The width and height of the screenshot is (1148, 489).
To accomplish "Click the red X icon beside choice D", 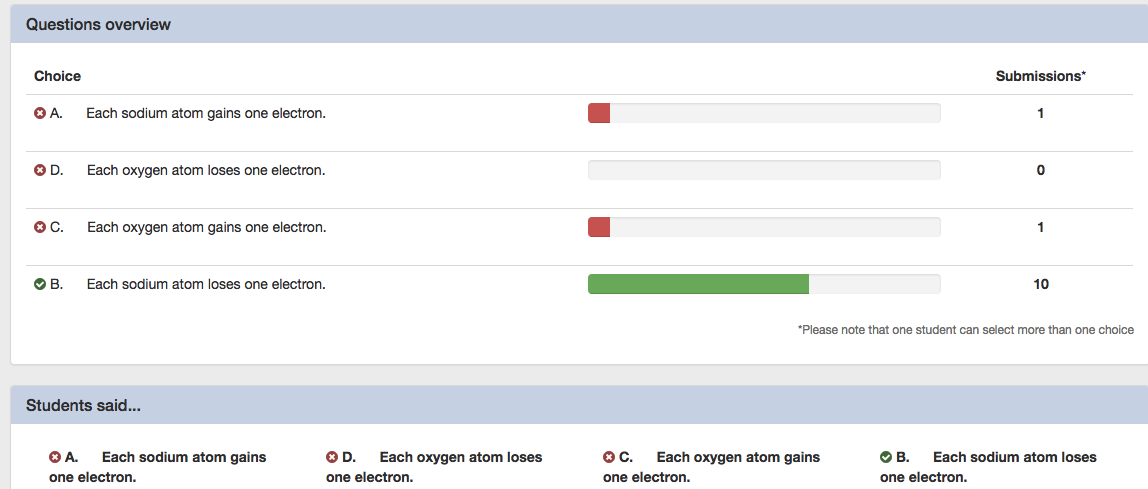I will [x=40, y=171].
